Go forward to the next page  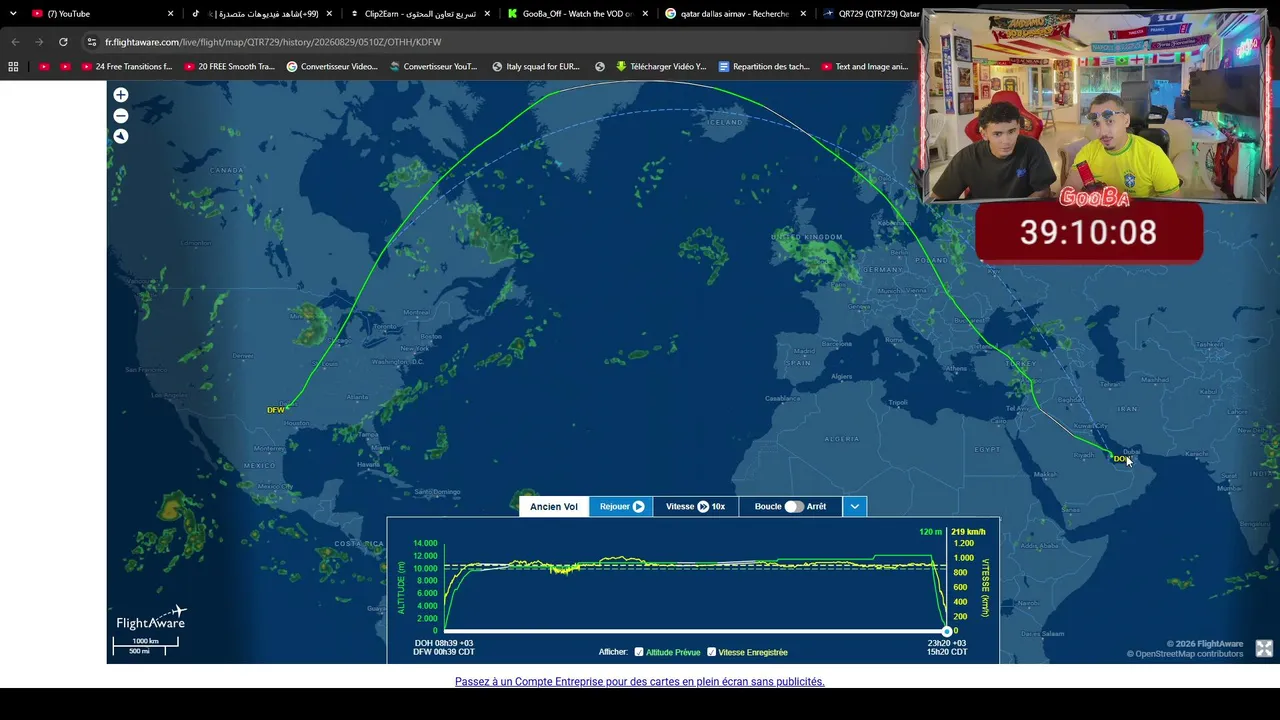(39, 42)
